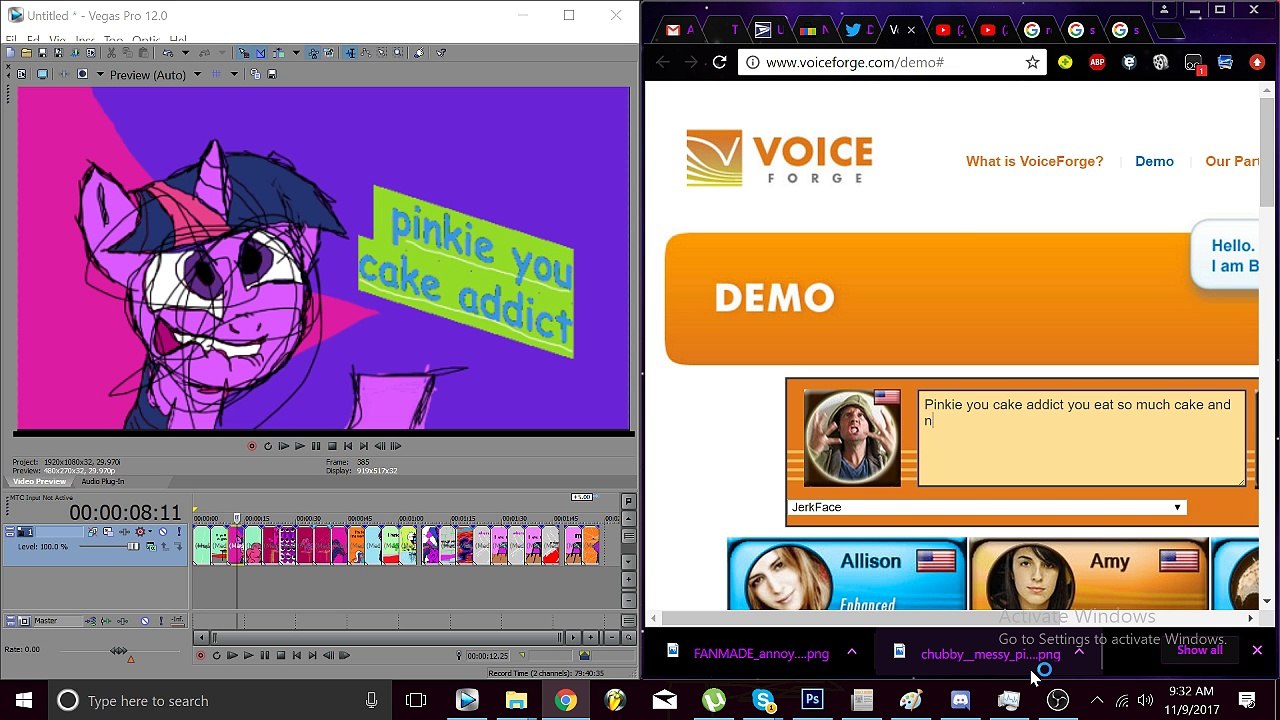Expand the preview overlays grid dropdown arrow
This screenshot has width=1280, height=720.
pyautogui.click(x=234, y=74)
